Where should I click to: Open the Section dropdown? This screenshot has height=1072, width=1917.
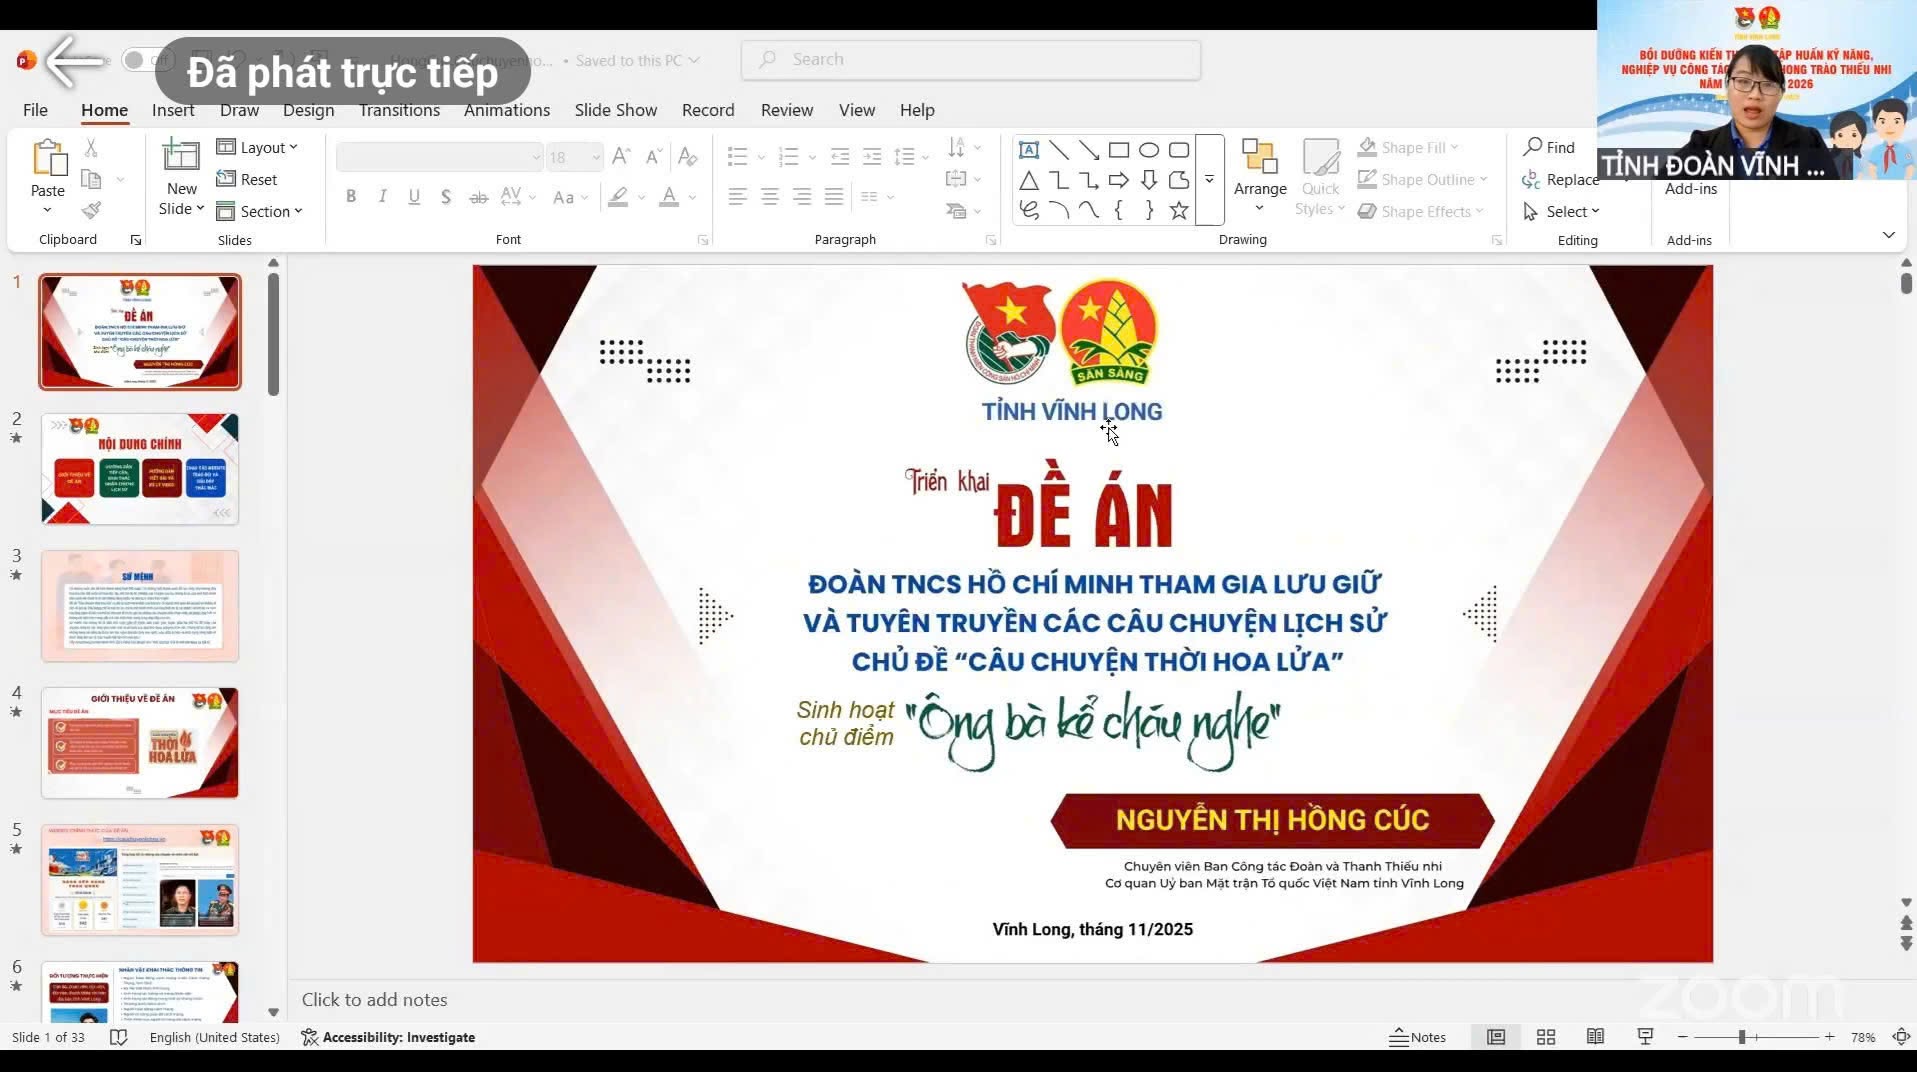260,211
